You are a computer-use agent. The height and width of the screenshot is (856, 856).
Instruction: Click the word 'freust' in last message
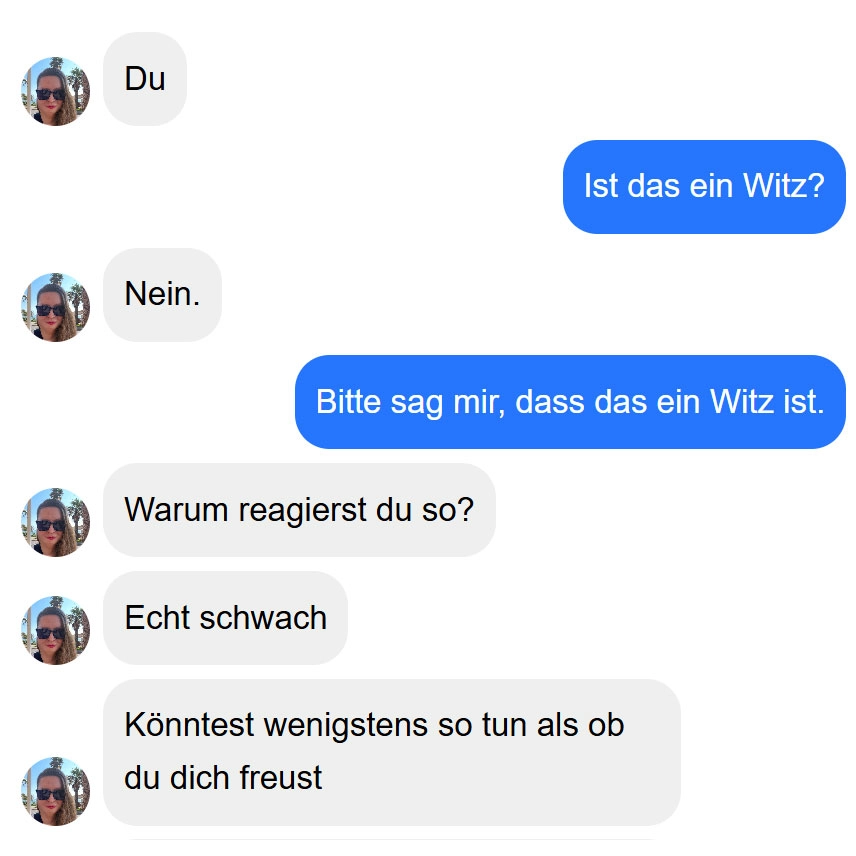(281, 777)
